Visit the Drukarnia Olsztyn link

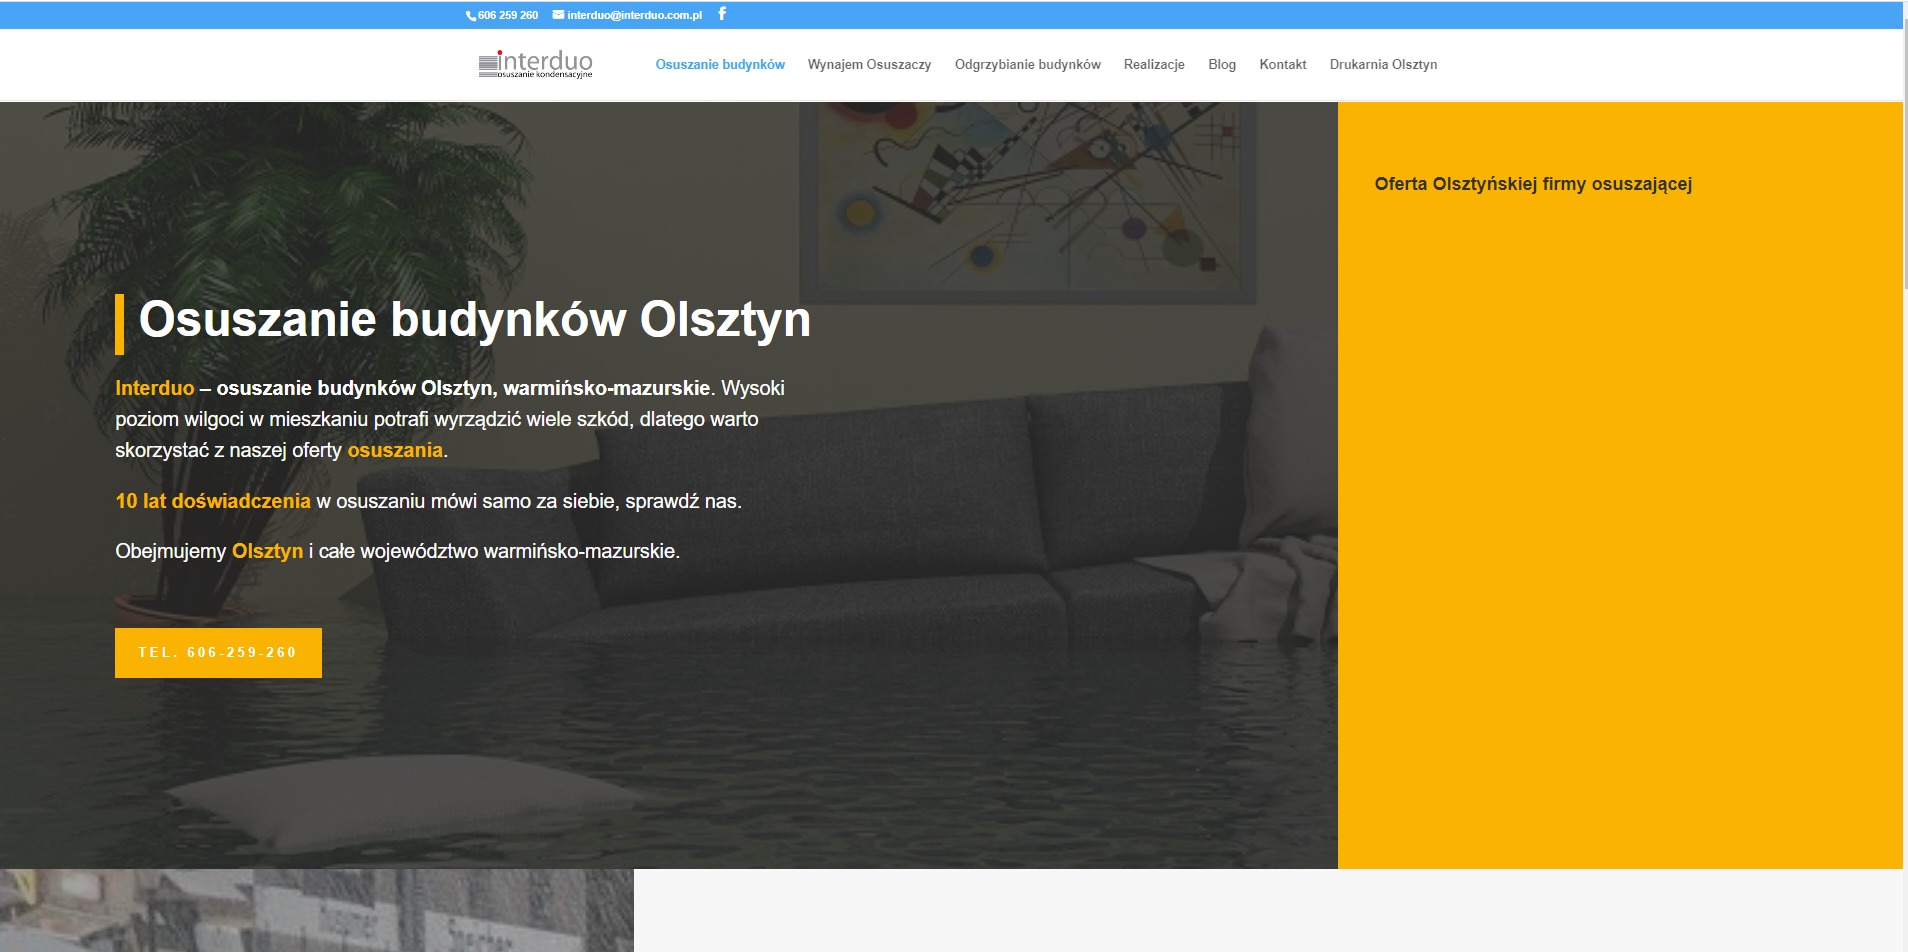click(1383, 64)
